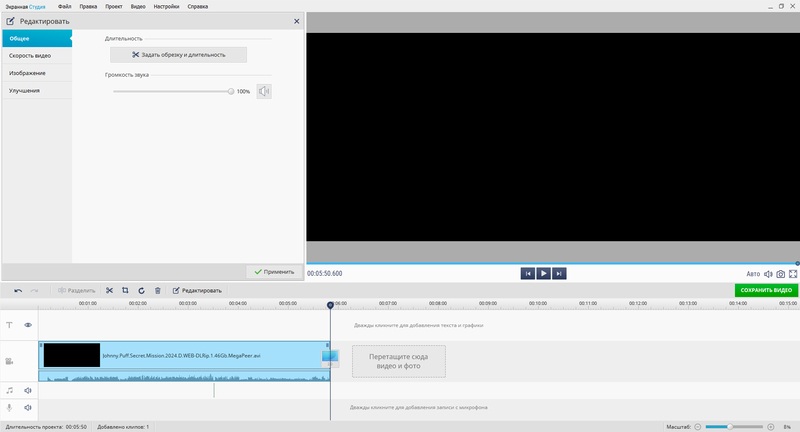Screen dimensions: 800x432
Task: Redo the last action
Action: tap(34, 290)
